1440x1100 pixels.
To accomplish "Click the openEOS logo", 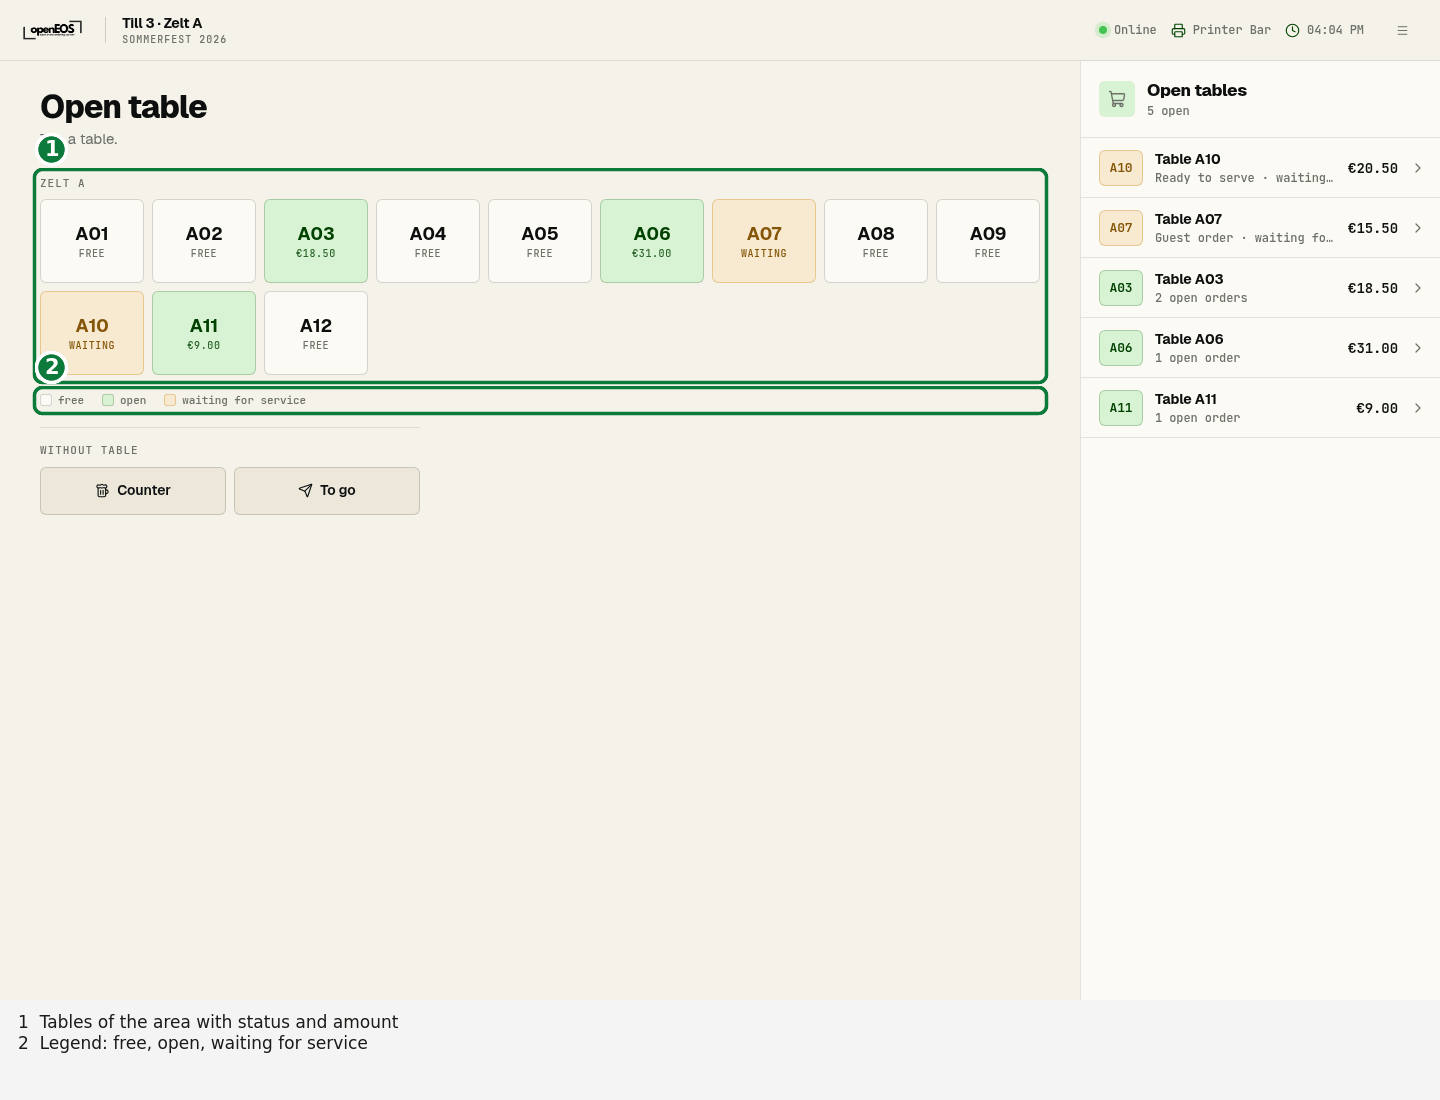I will (x=53, y=30).
